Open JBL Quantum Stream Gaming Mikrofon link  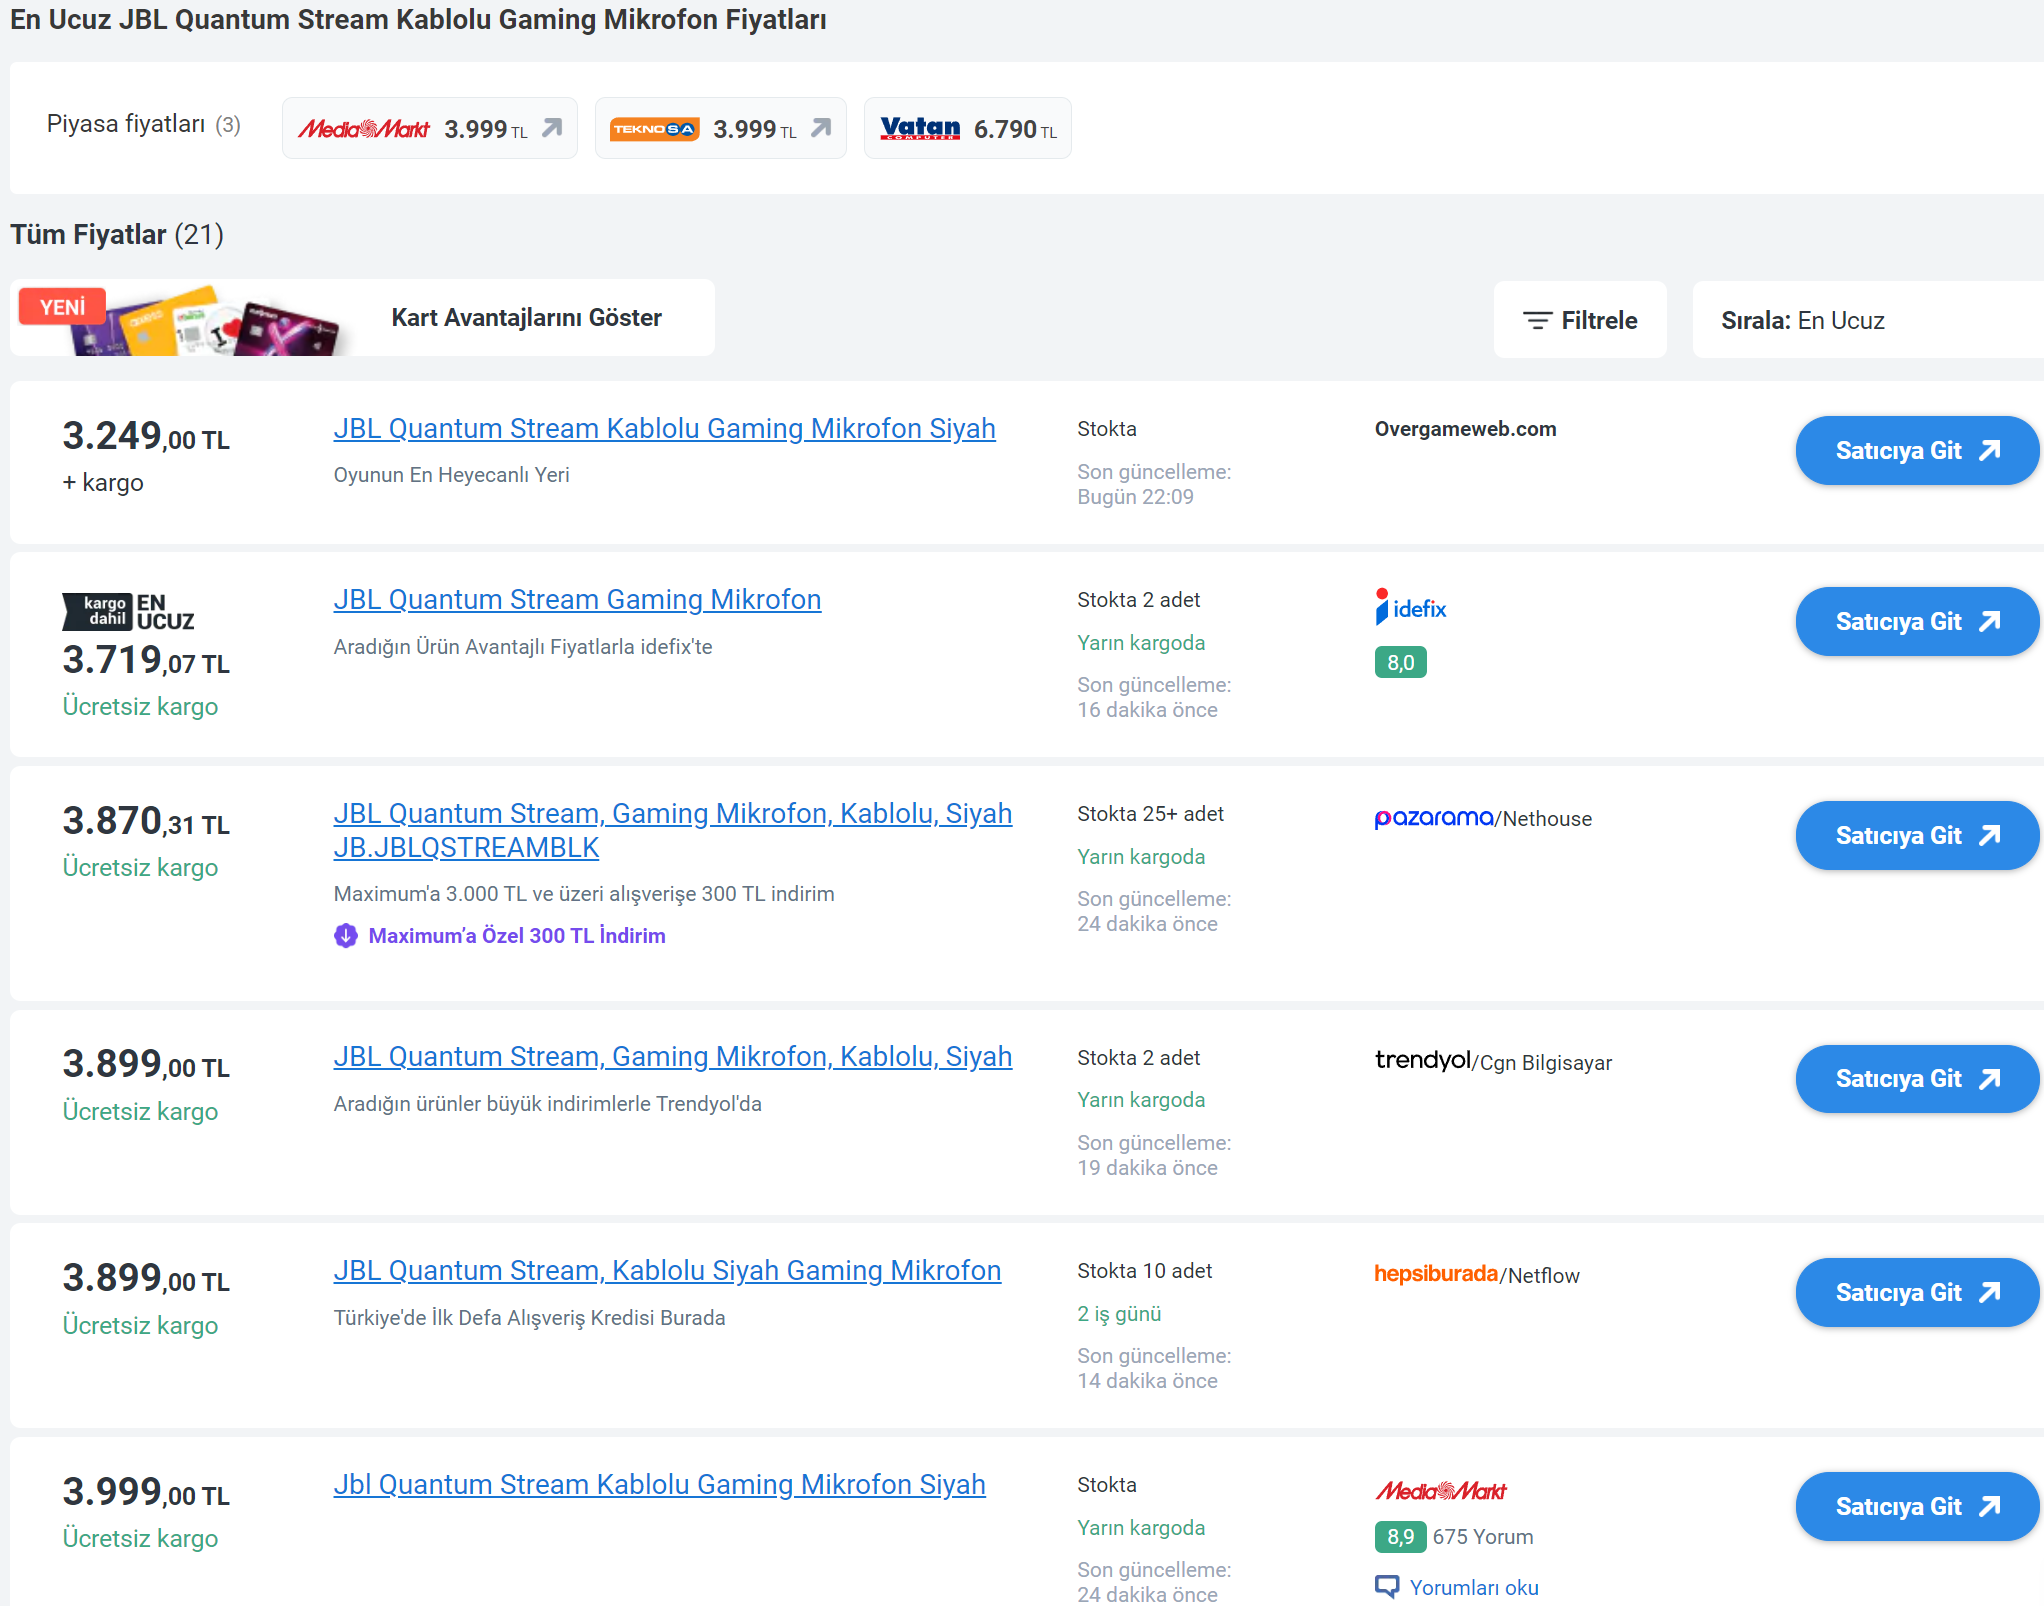(x=577, y=600)
